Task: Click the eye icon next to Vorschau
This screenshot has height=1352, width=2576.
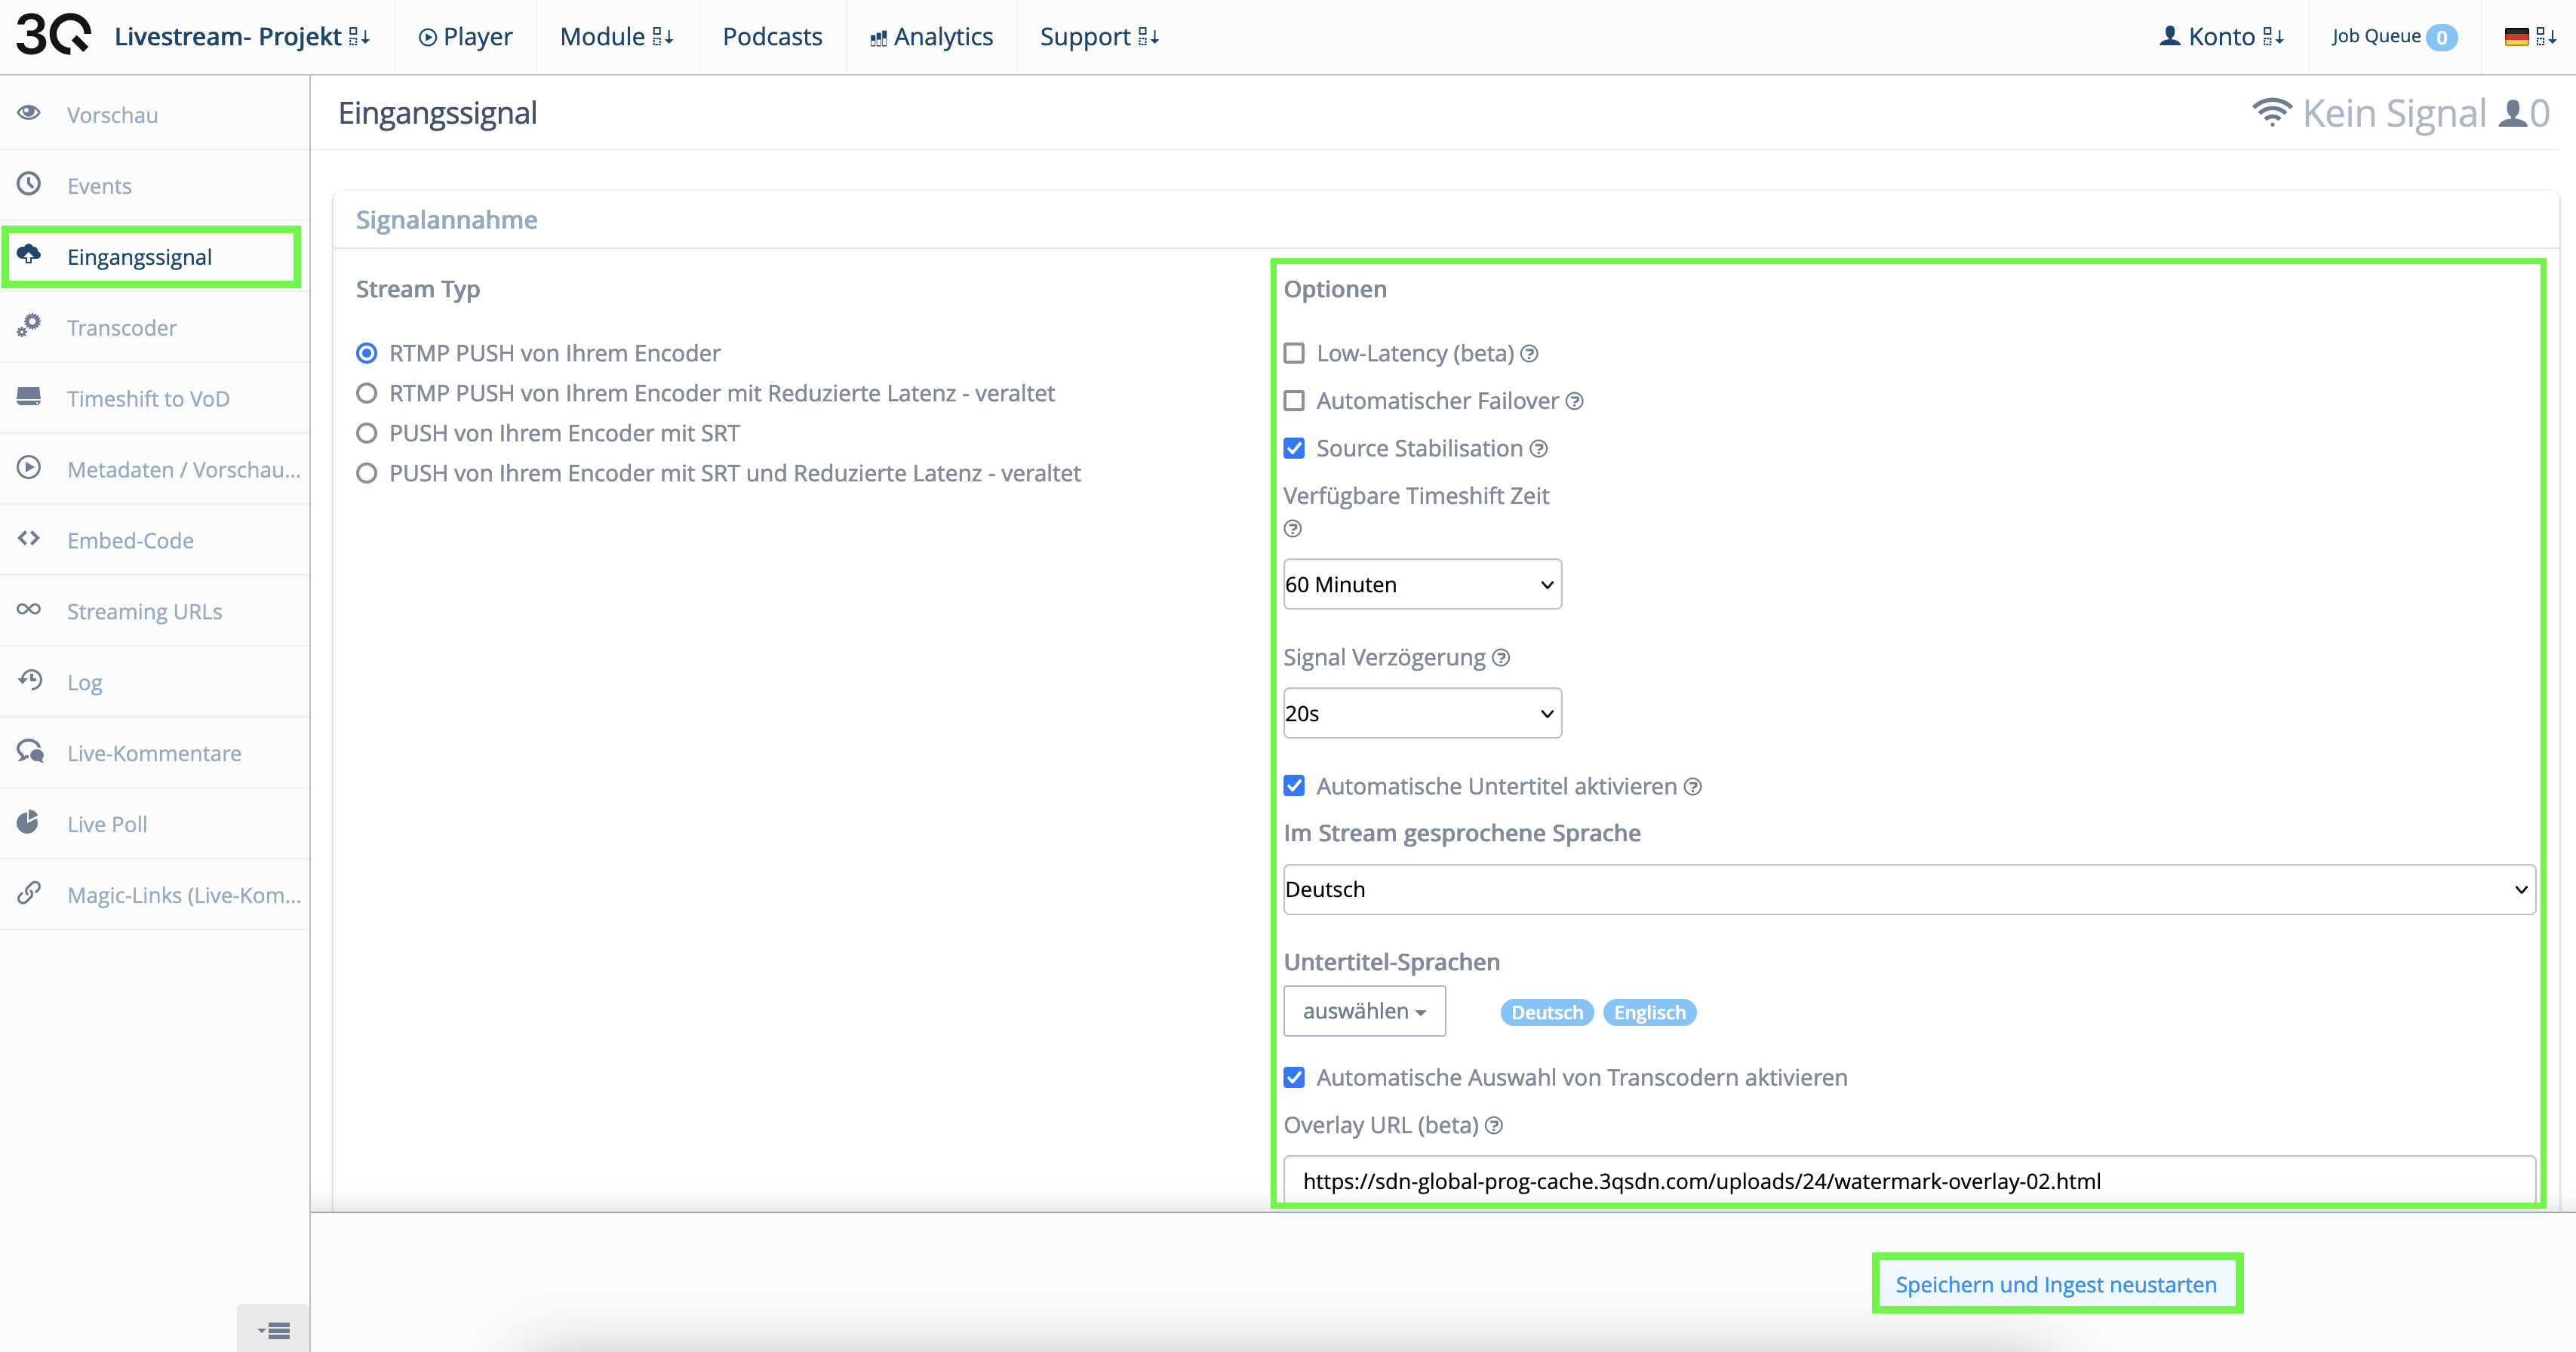Action: (29, 113)
